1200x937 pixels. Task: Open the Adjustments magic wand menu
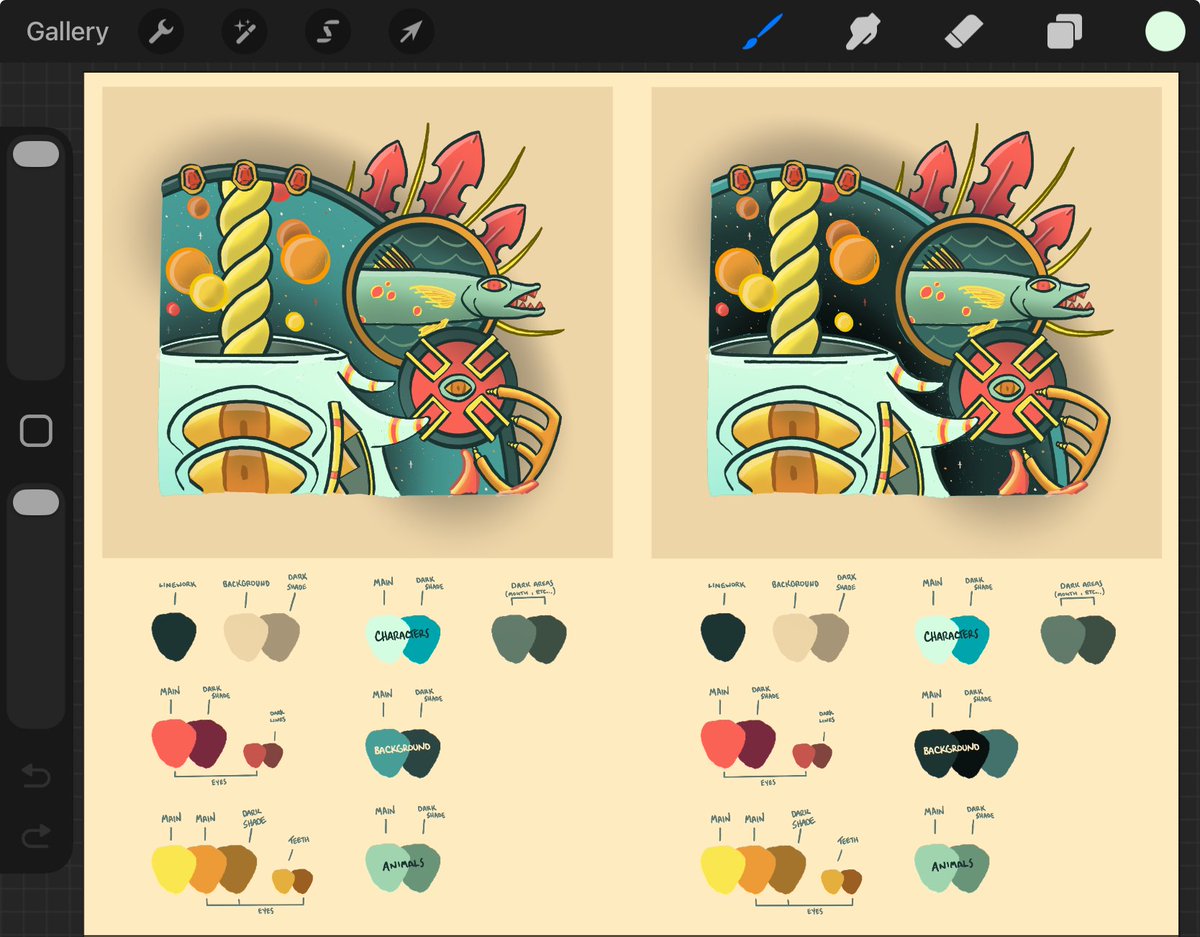(x=244, y=32)
